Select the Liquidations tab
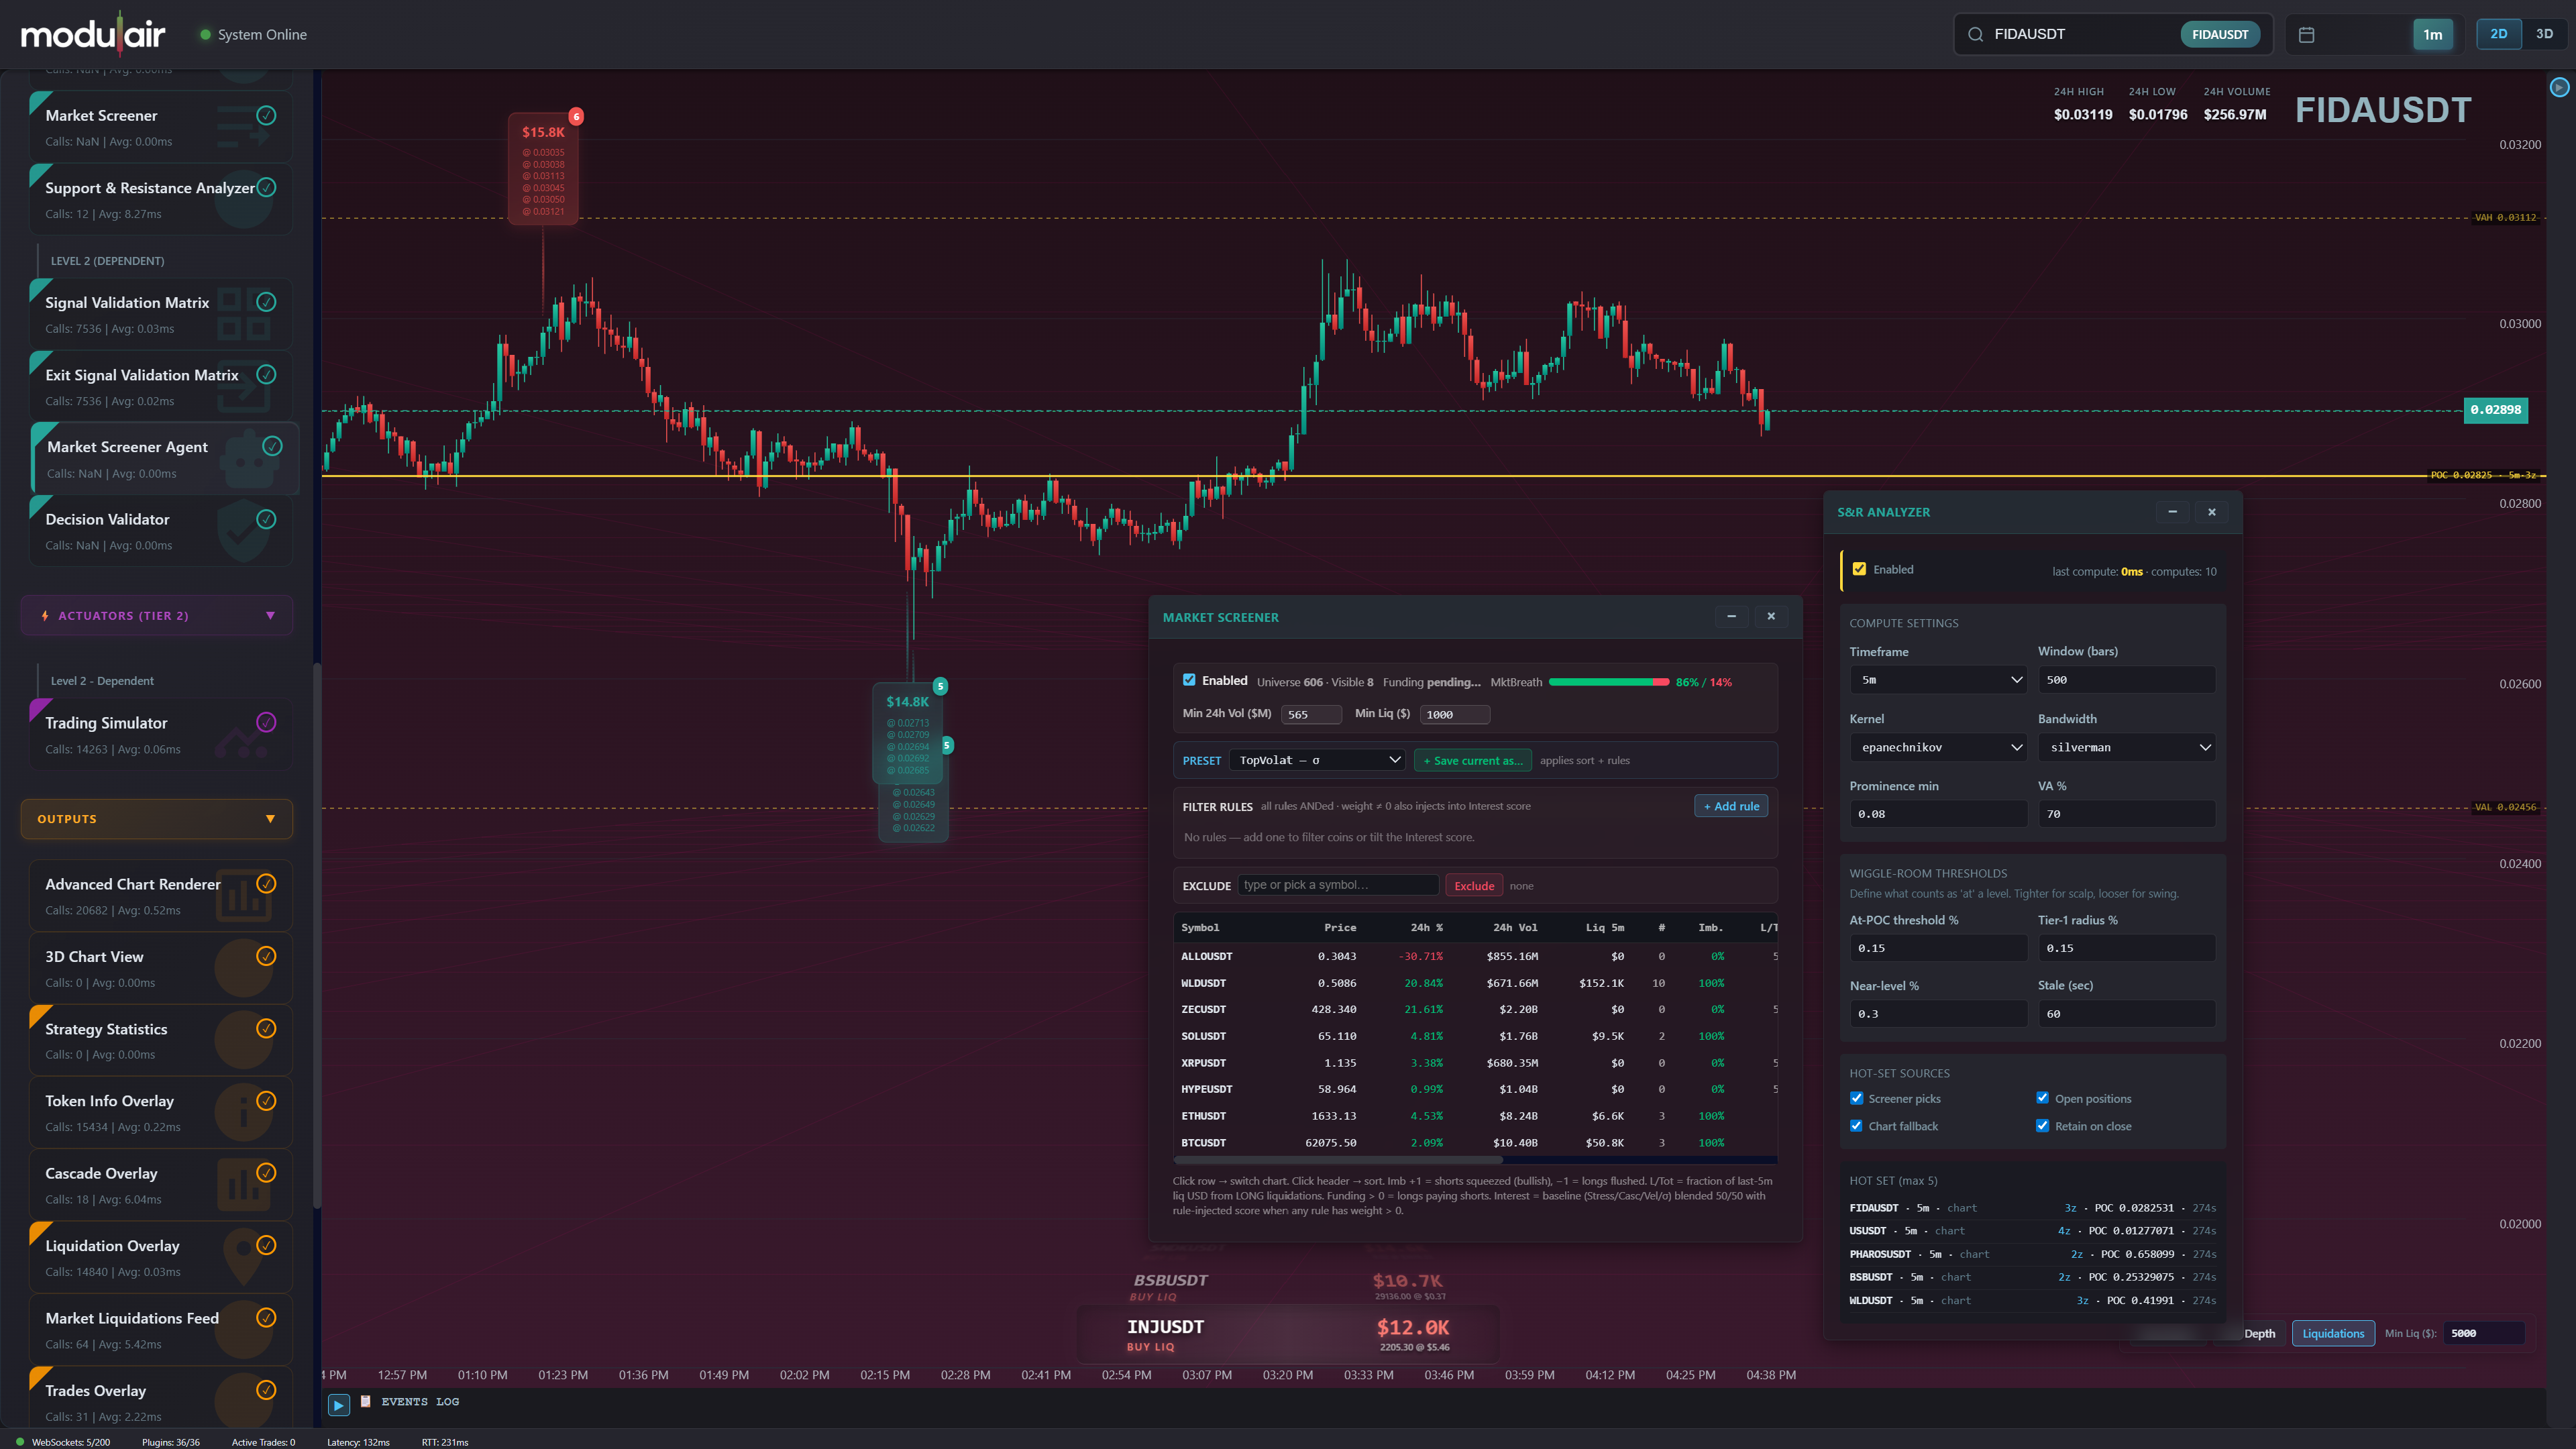This screenshot has width=2576, height=1449. pyautogui.click(x=2333, y=1333)
